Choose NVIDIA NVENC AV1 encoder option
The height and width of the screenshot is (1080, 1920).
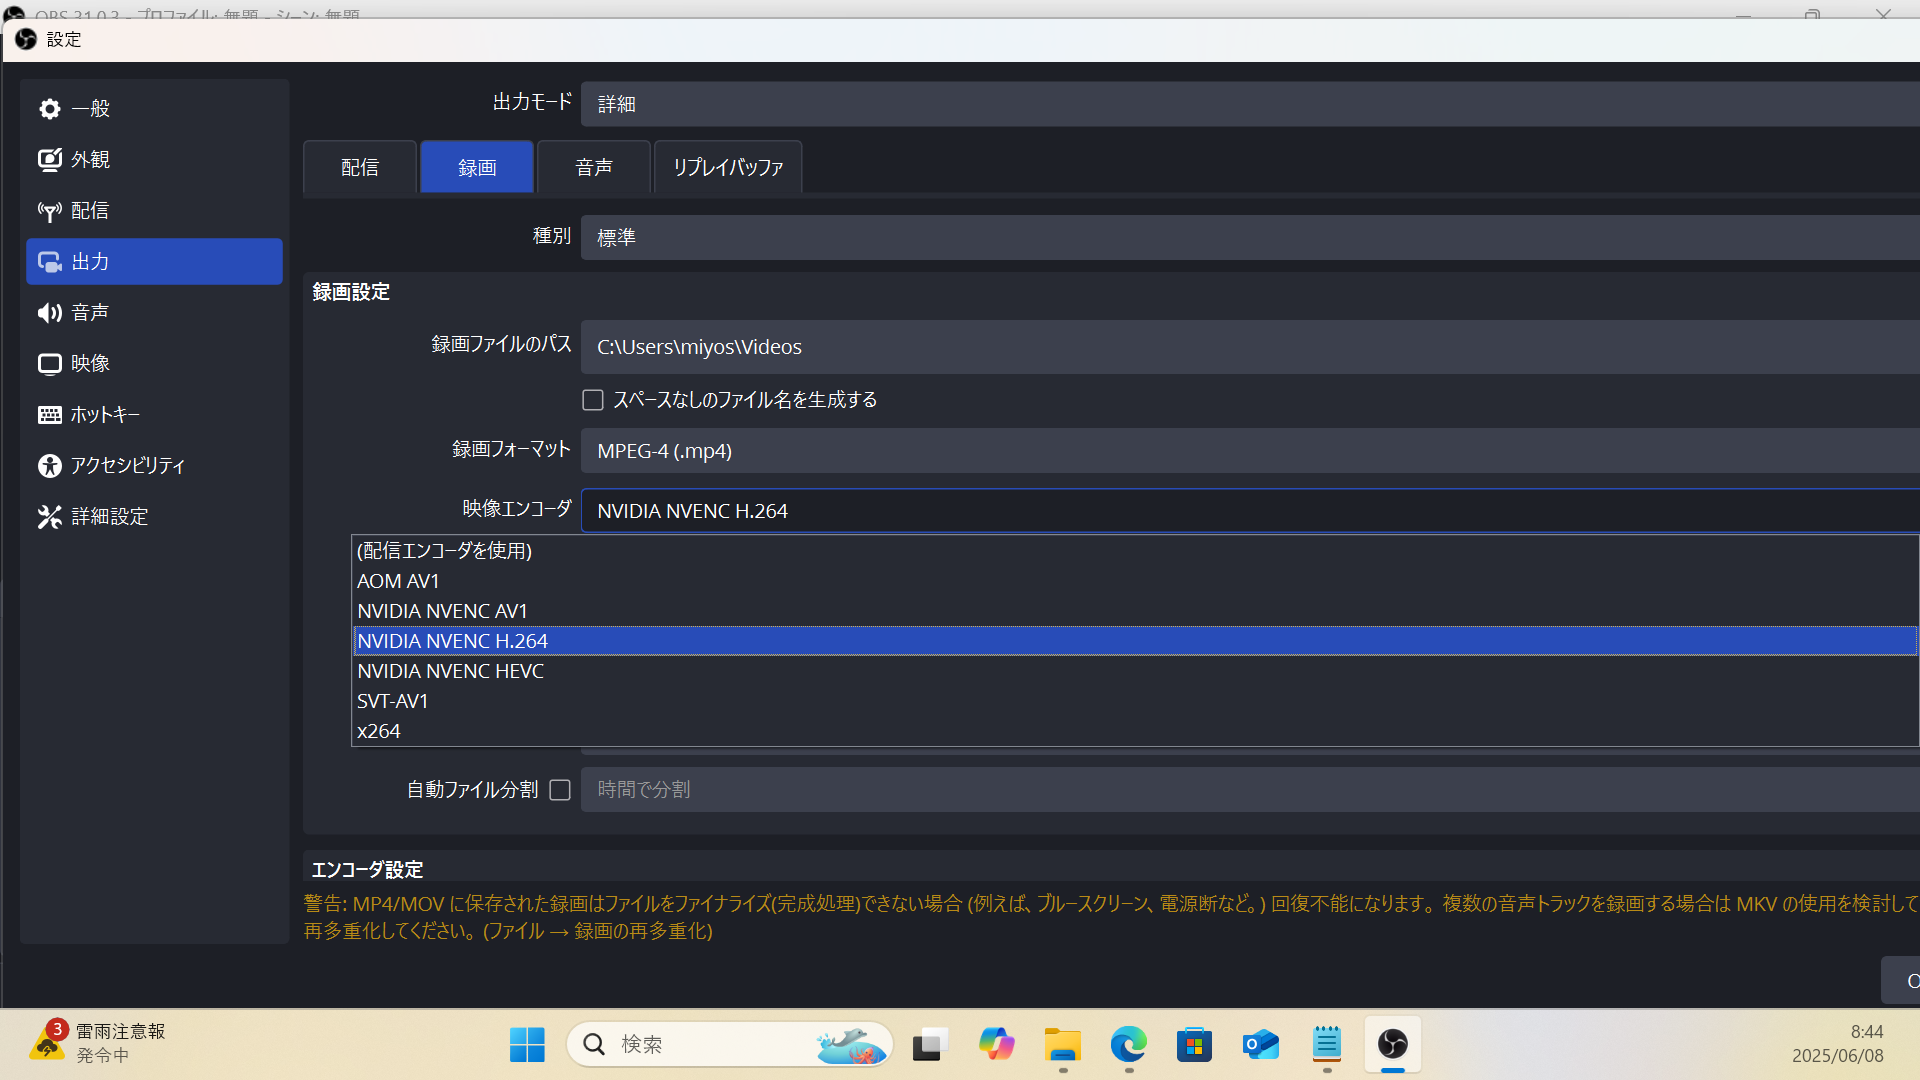point(1135,611)
